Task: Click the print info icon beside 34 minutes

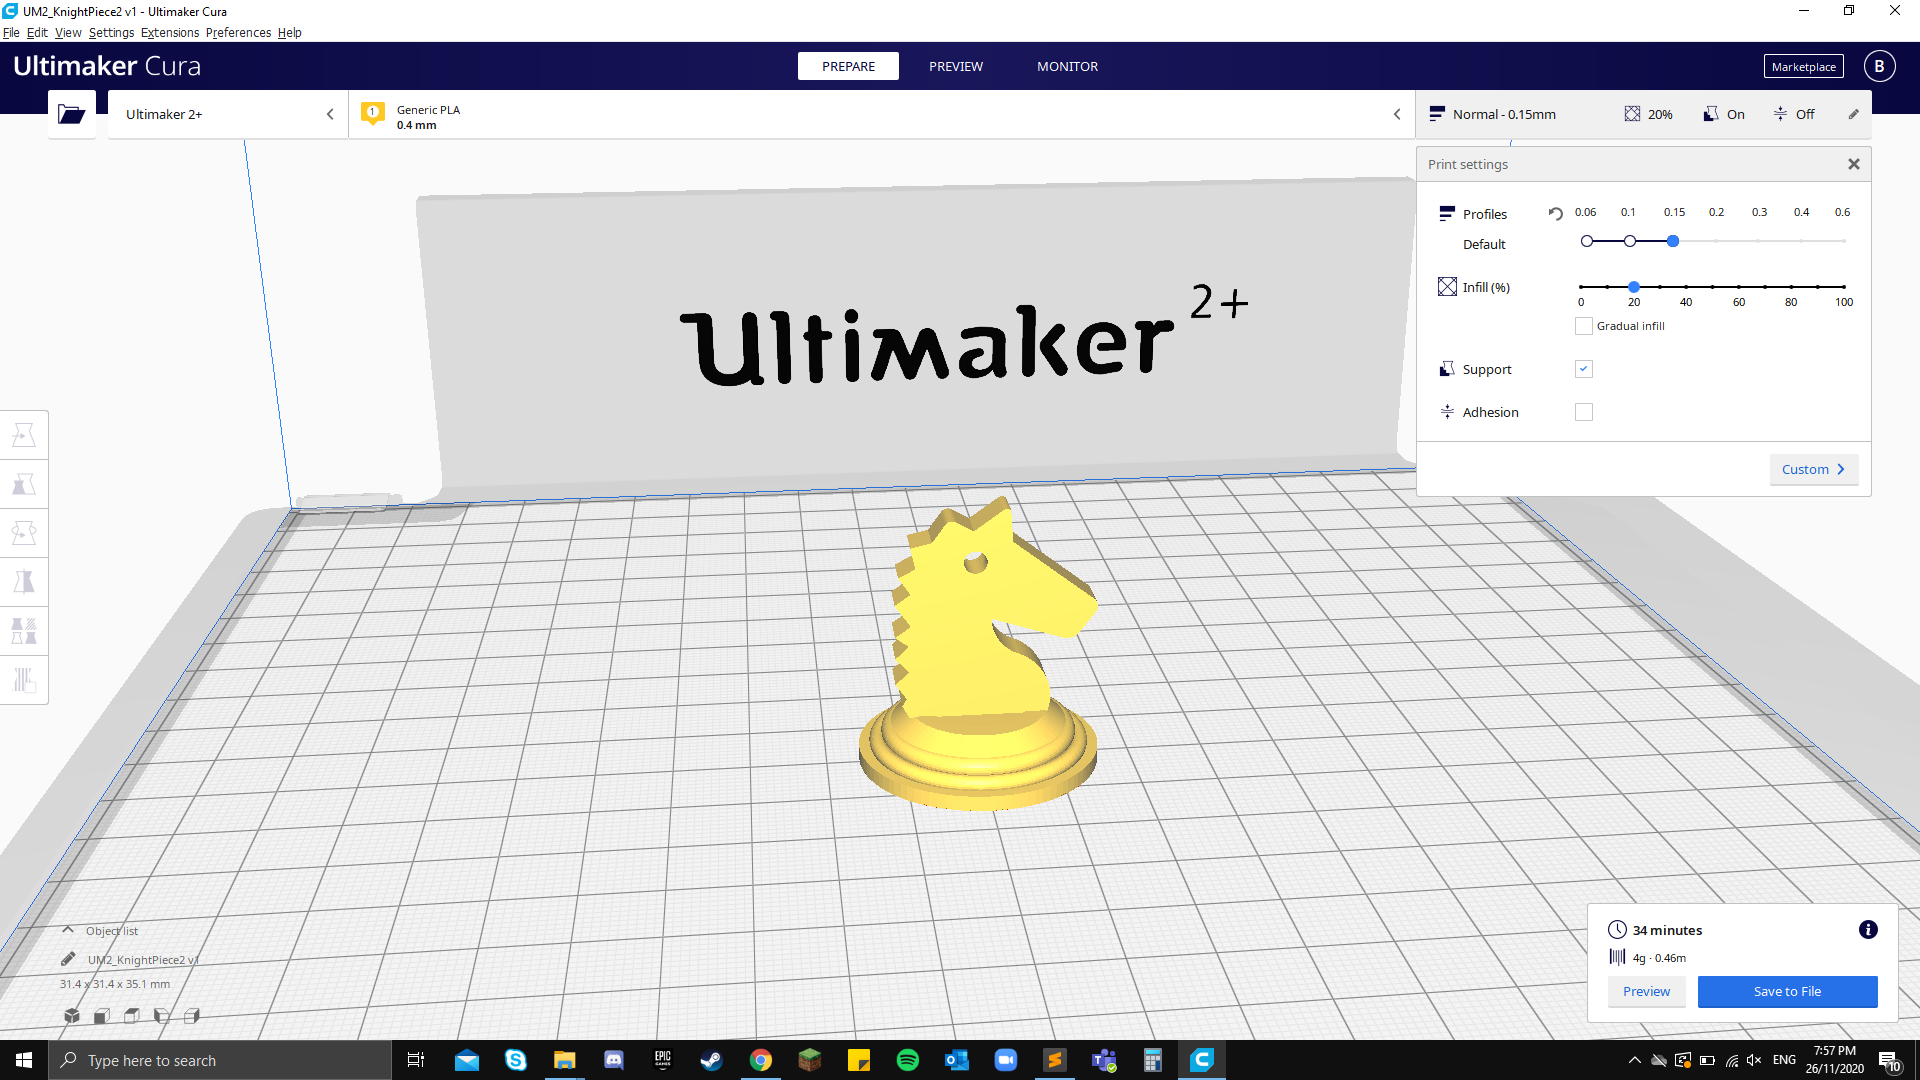Action: click(x=1868, y=930)
